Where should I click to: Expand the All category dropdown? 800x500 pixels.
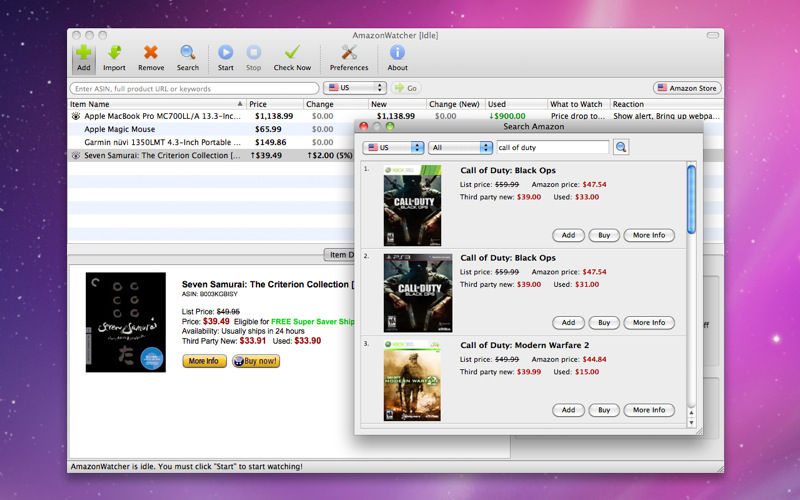460,147
